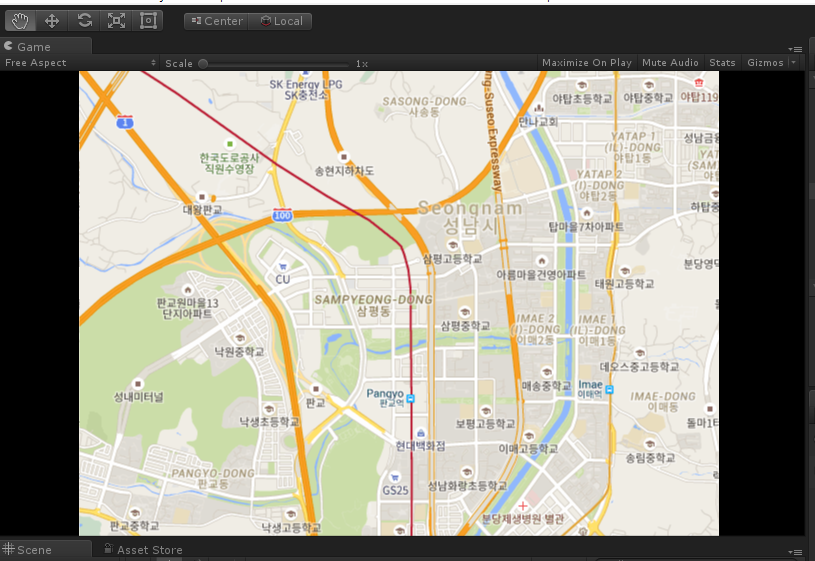Toggle Mute Audio
The width and height of the screenshot is (815, 561).
670,63
